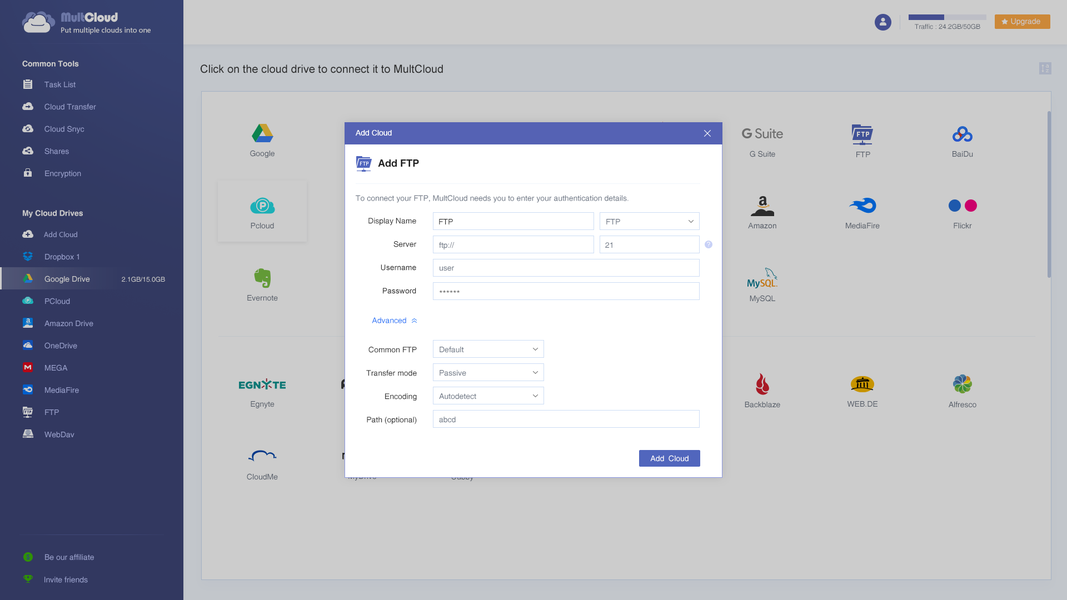The image size is (1067, 600).
Task: Click the Add Cloud button in dialog
Action: (669, 459)
